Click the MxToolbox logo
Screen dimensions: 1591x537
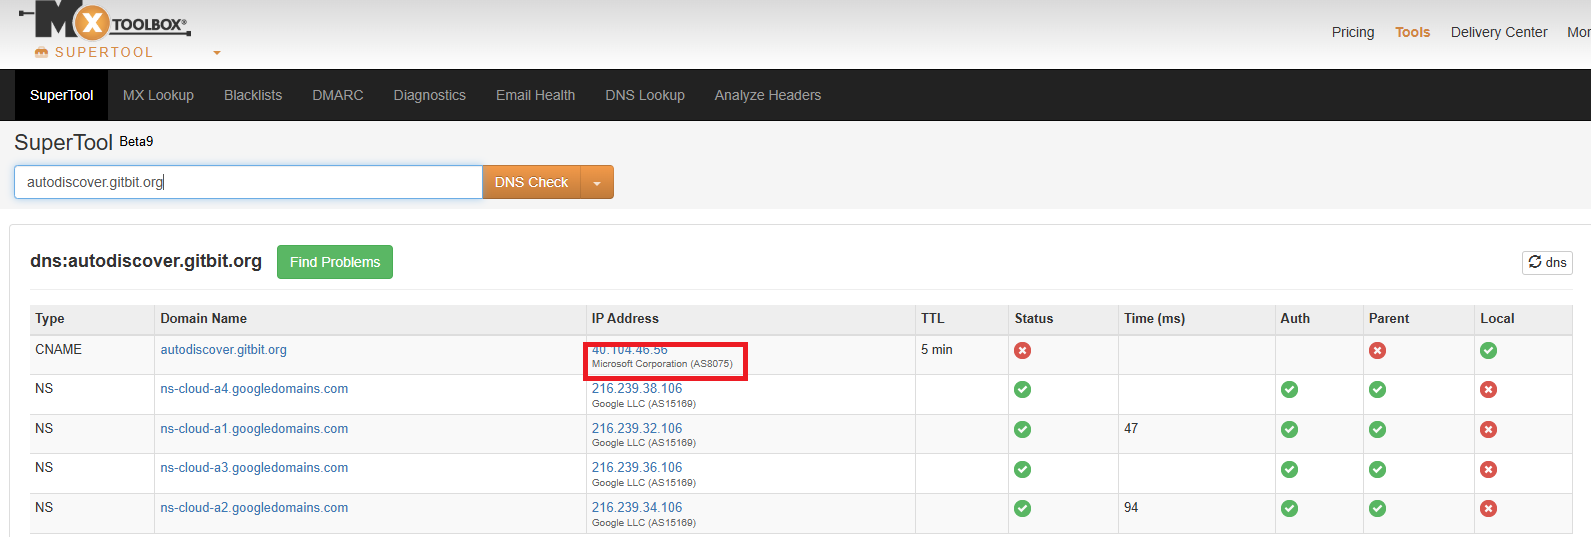coord(105,20)
